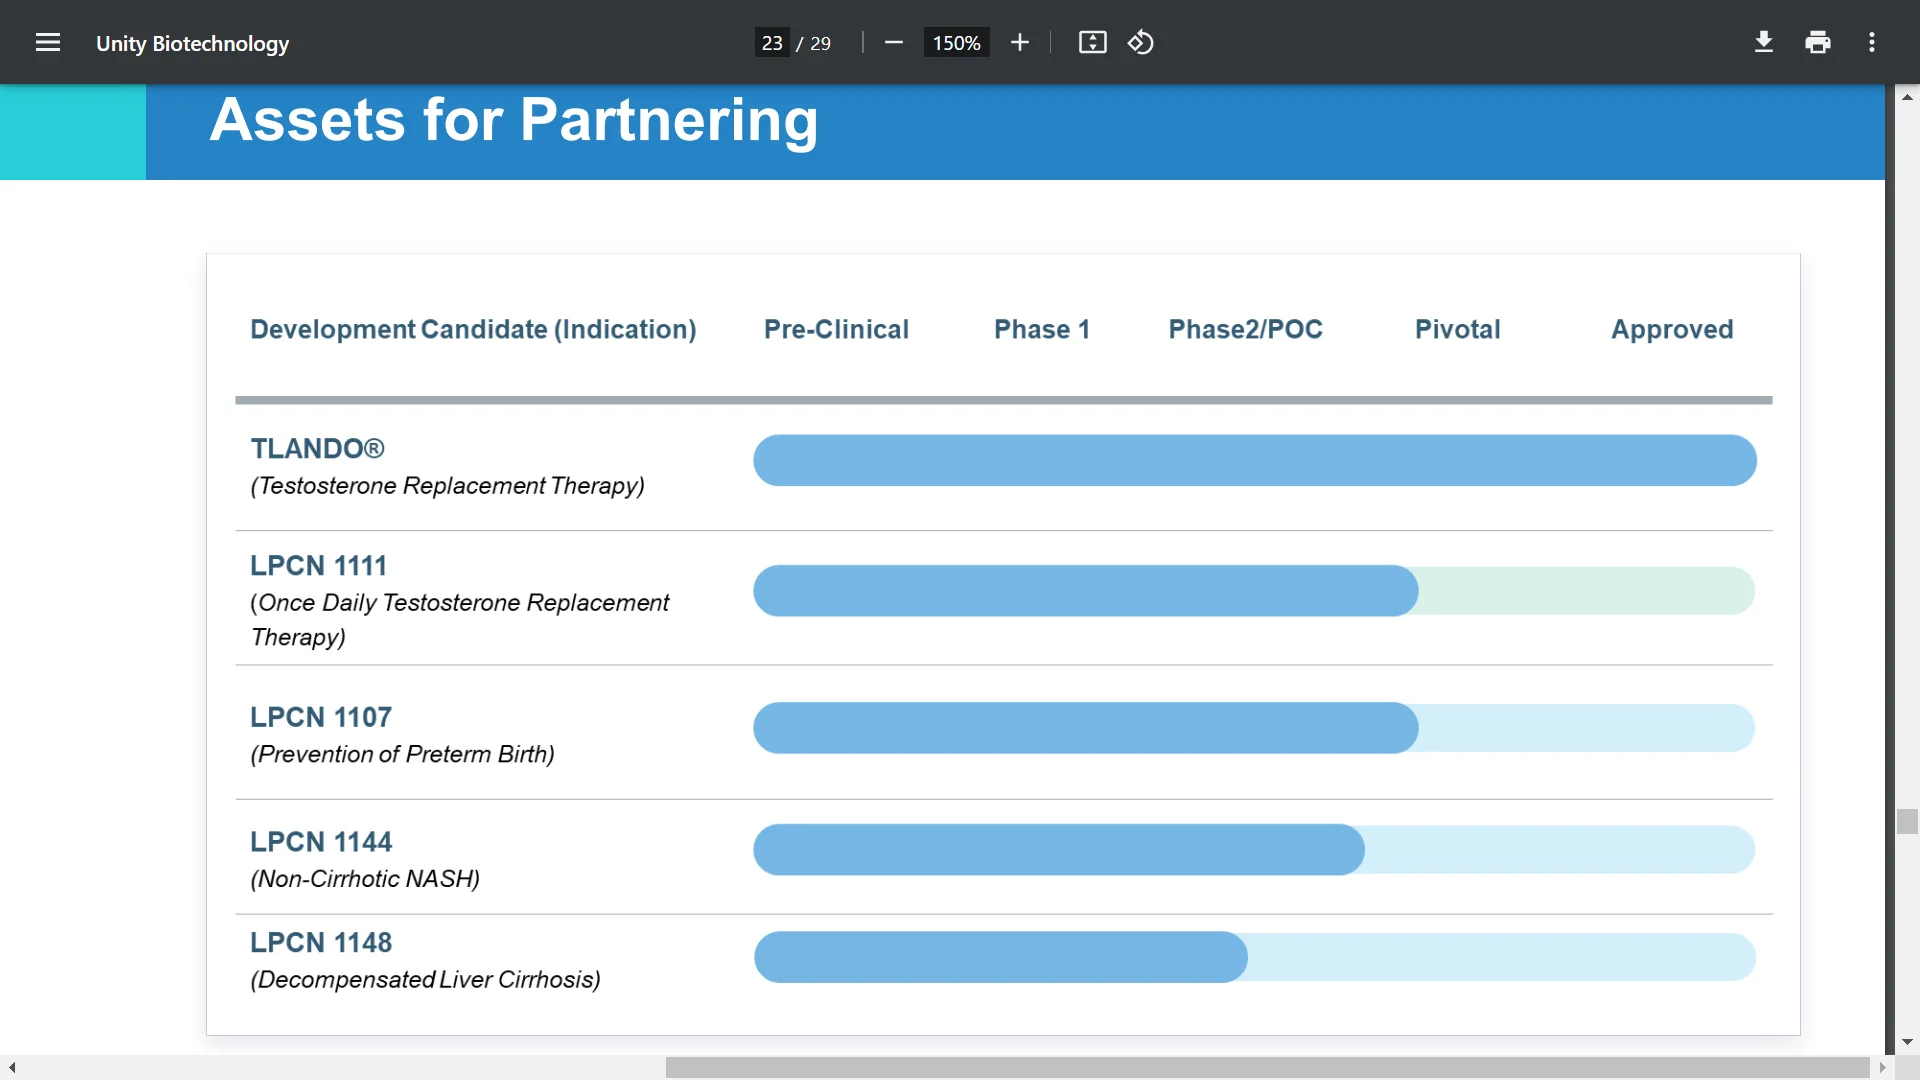The width and height of the screenshot is (1920, 1080).
Task: Click the 150% zoom level field
Action: coord(956,43)
